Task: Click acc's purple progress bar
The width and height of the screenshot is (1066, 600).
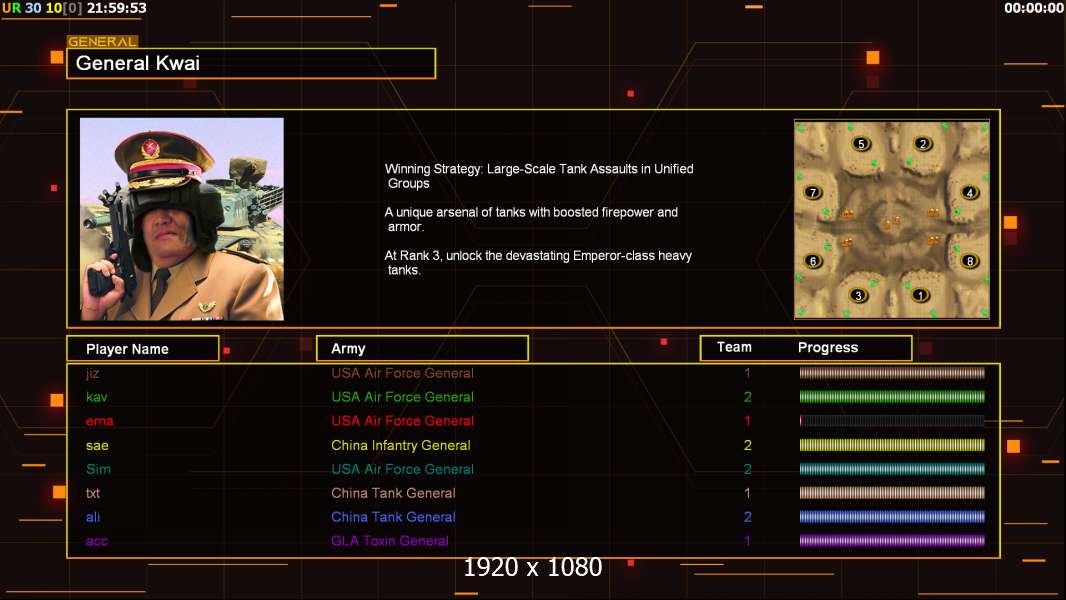Action: [x=892, y=541]
